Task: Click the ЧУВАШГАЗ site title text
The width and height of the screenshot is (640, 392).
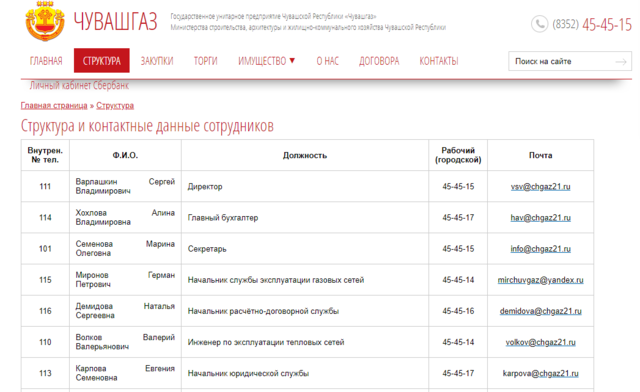Action: pyautogui.click(x=116, y=21)
